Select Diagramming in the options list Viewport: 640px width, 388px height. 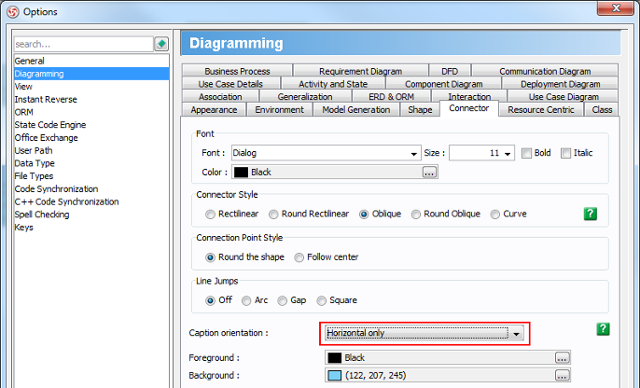click(91, 74)
